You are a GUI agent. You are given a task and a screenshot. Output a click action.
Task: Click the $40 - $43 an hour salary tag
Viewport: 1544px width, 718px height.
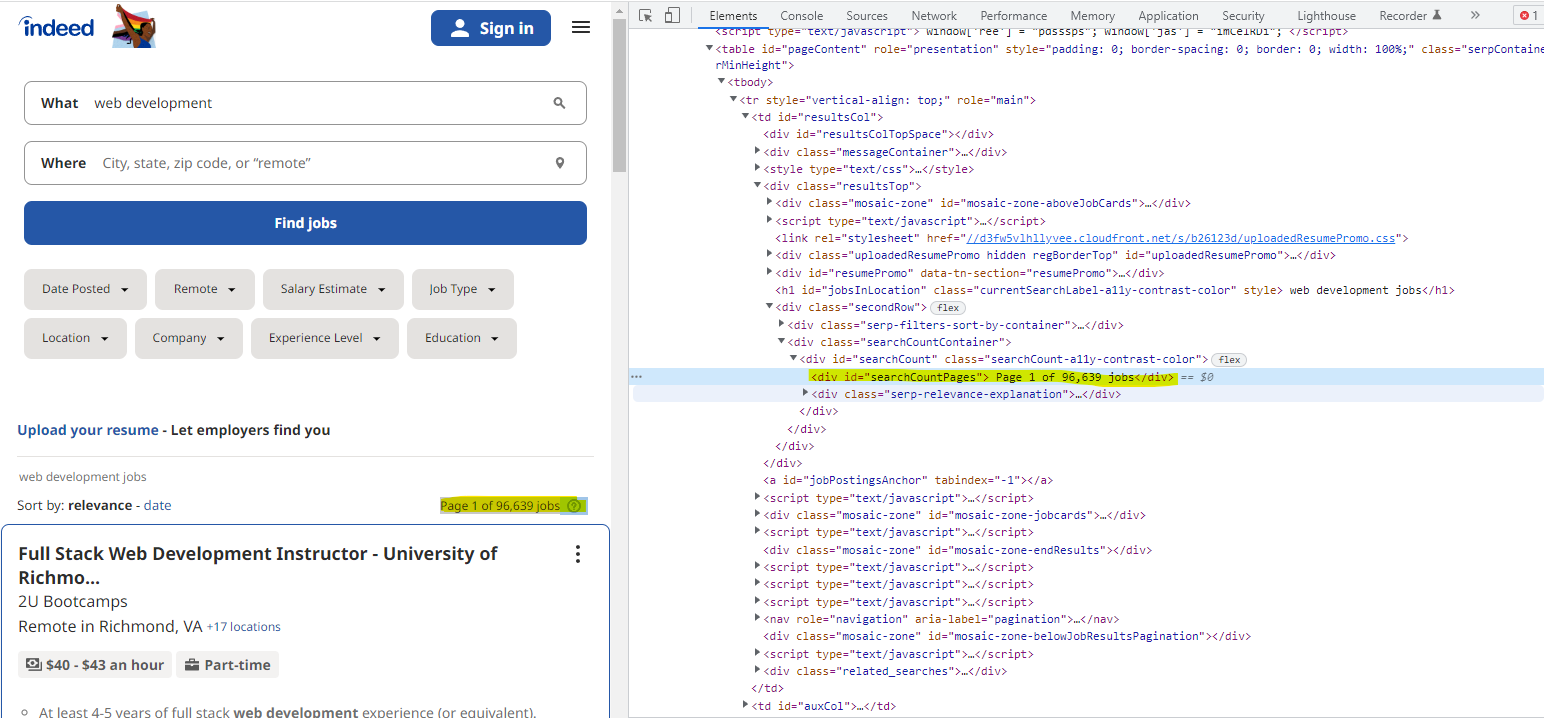95,665
